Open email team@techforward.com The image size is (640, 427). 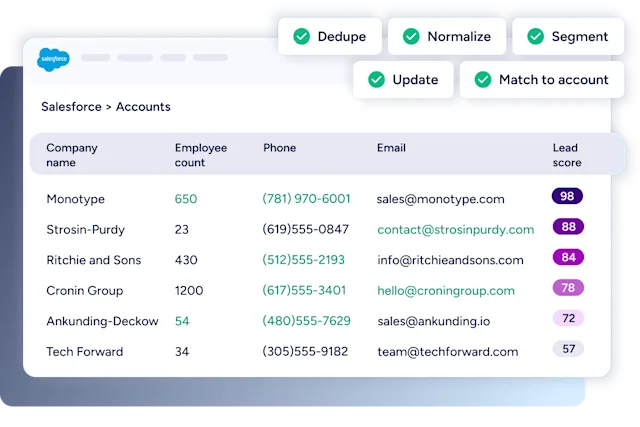[448, 352]
